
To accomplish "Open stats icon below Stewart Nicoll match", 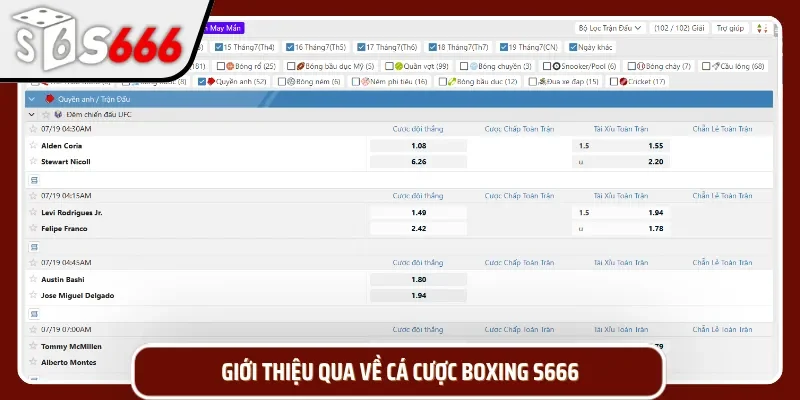I will pyautogui.click(x=34, y=180).
